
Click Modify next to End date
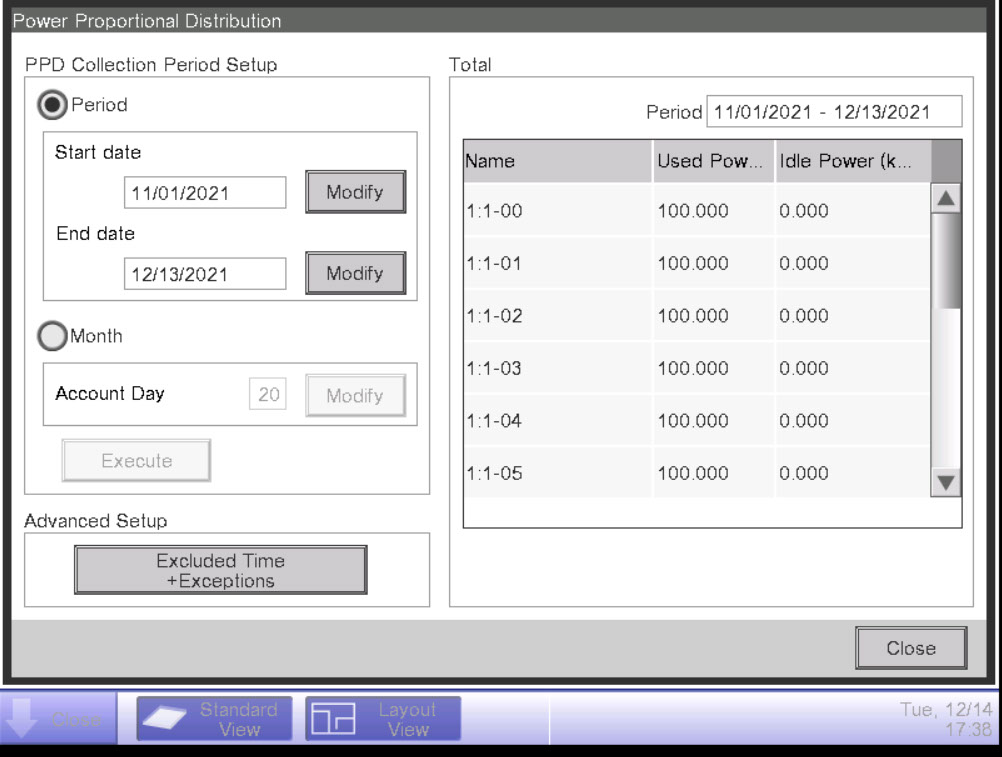click(355, 273)
